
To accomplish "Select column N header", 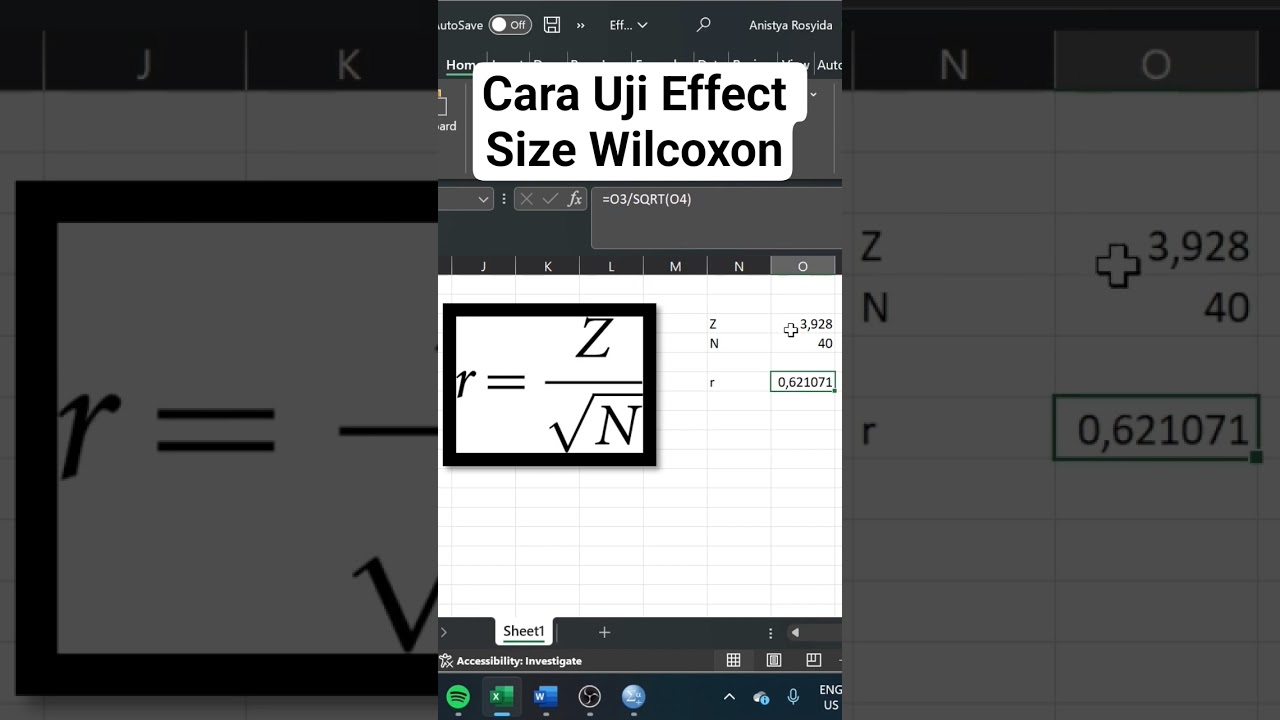I will [739, 266].
